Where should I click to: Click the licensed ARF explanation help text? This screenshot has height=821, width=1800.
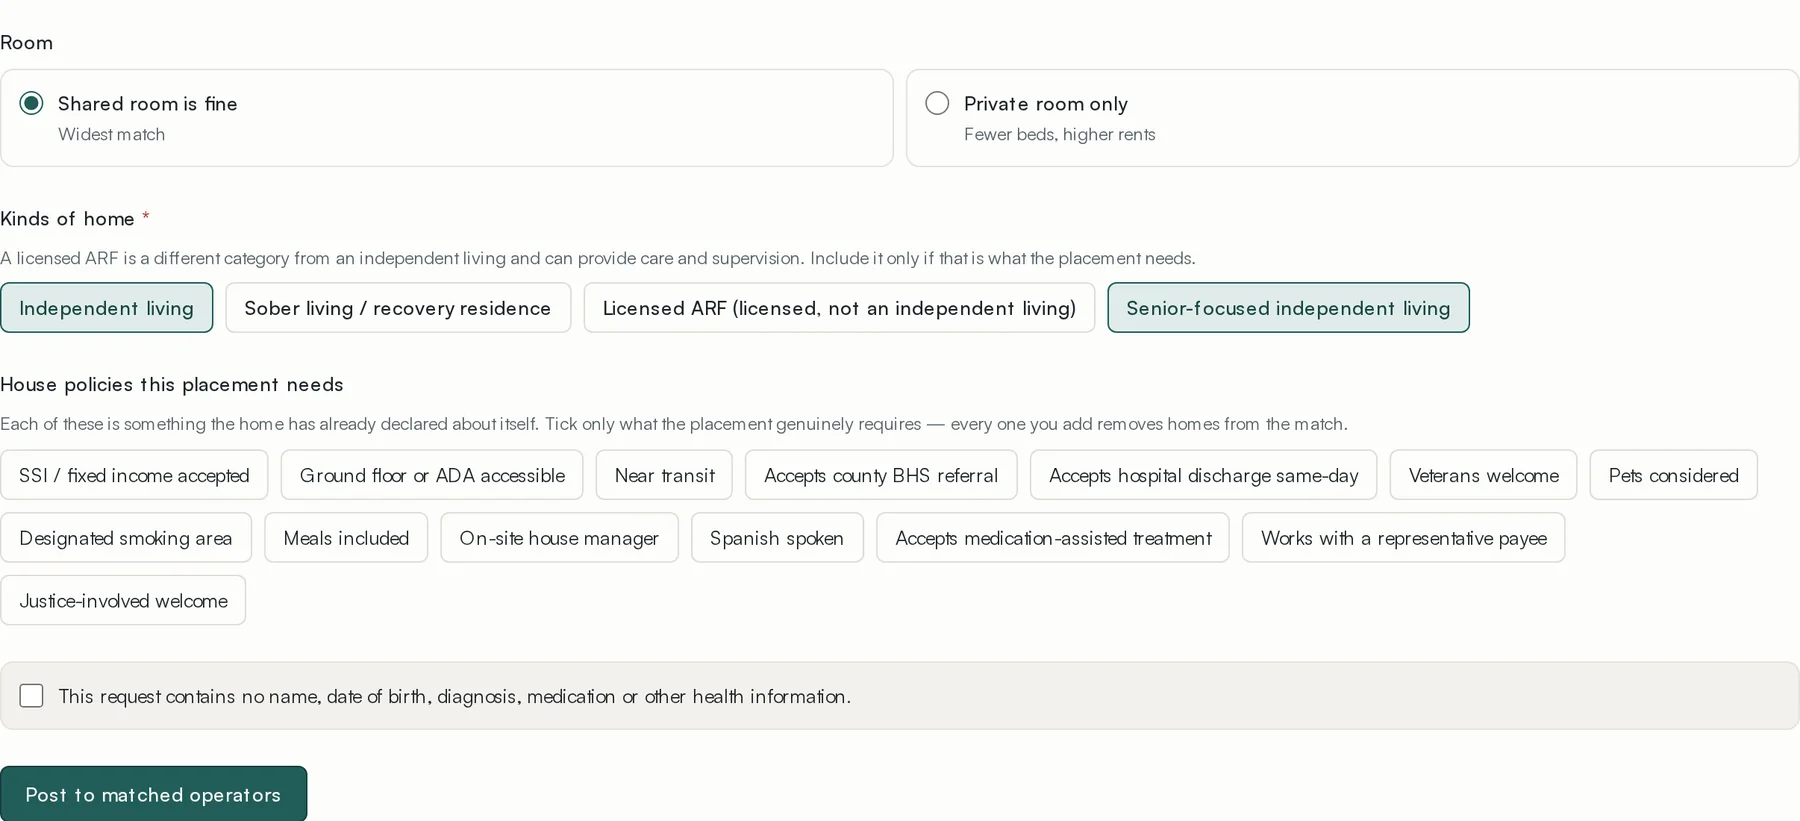point(598,258)
